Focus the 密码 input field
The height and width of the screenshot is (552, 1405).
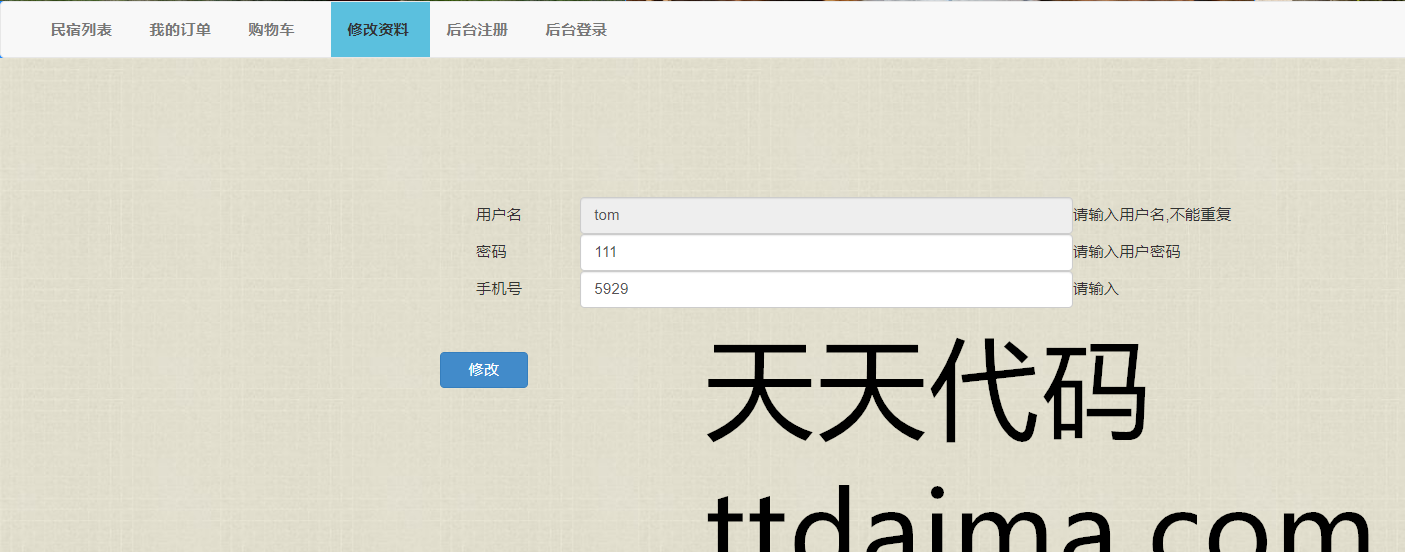(x=826, y=252)
